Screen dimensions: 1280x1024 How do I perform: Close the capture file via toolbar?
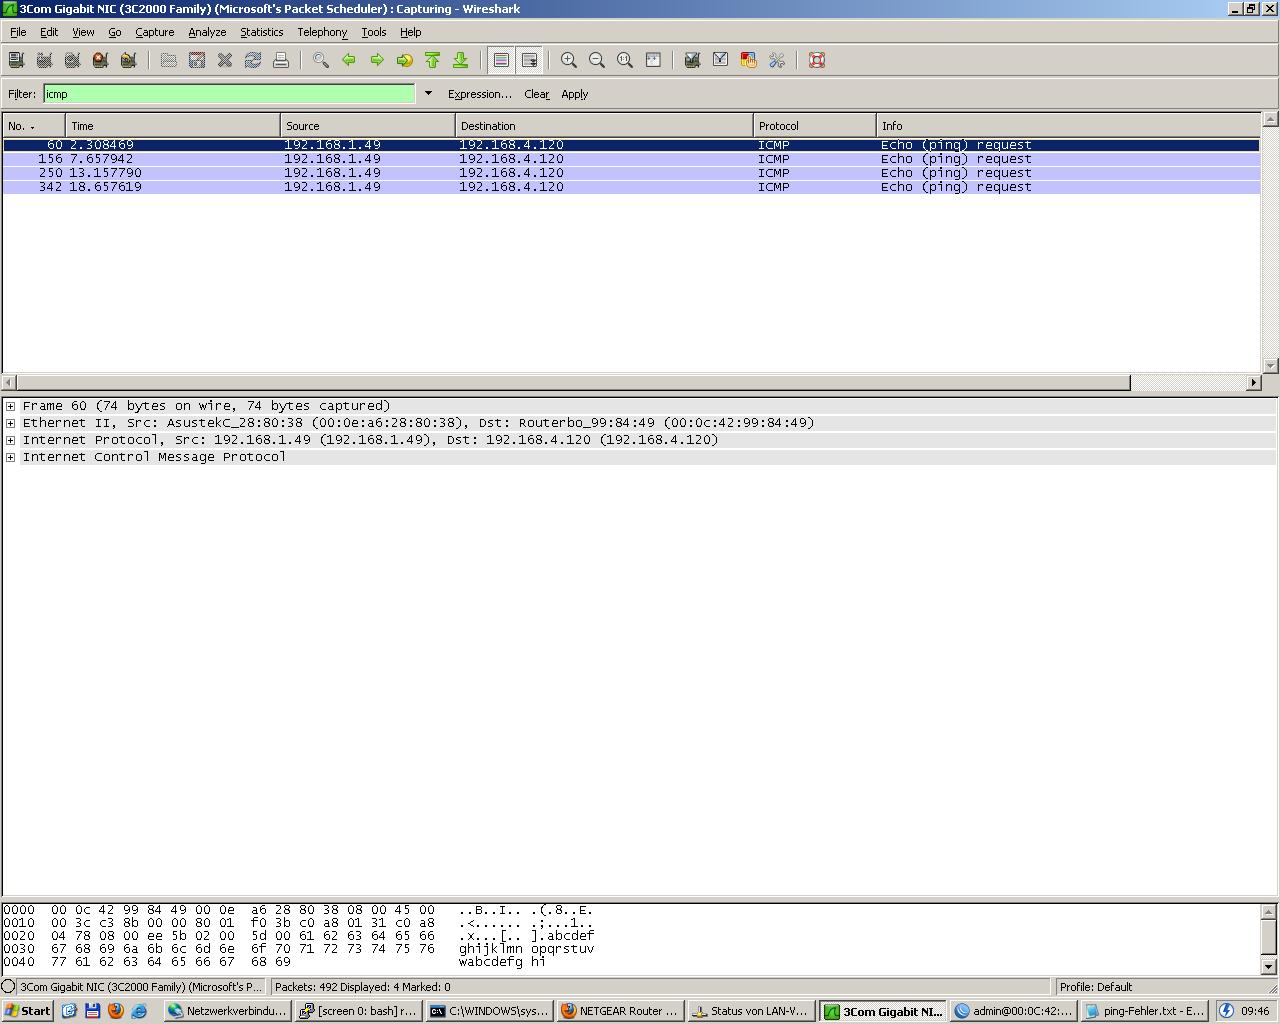[225, 60]
